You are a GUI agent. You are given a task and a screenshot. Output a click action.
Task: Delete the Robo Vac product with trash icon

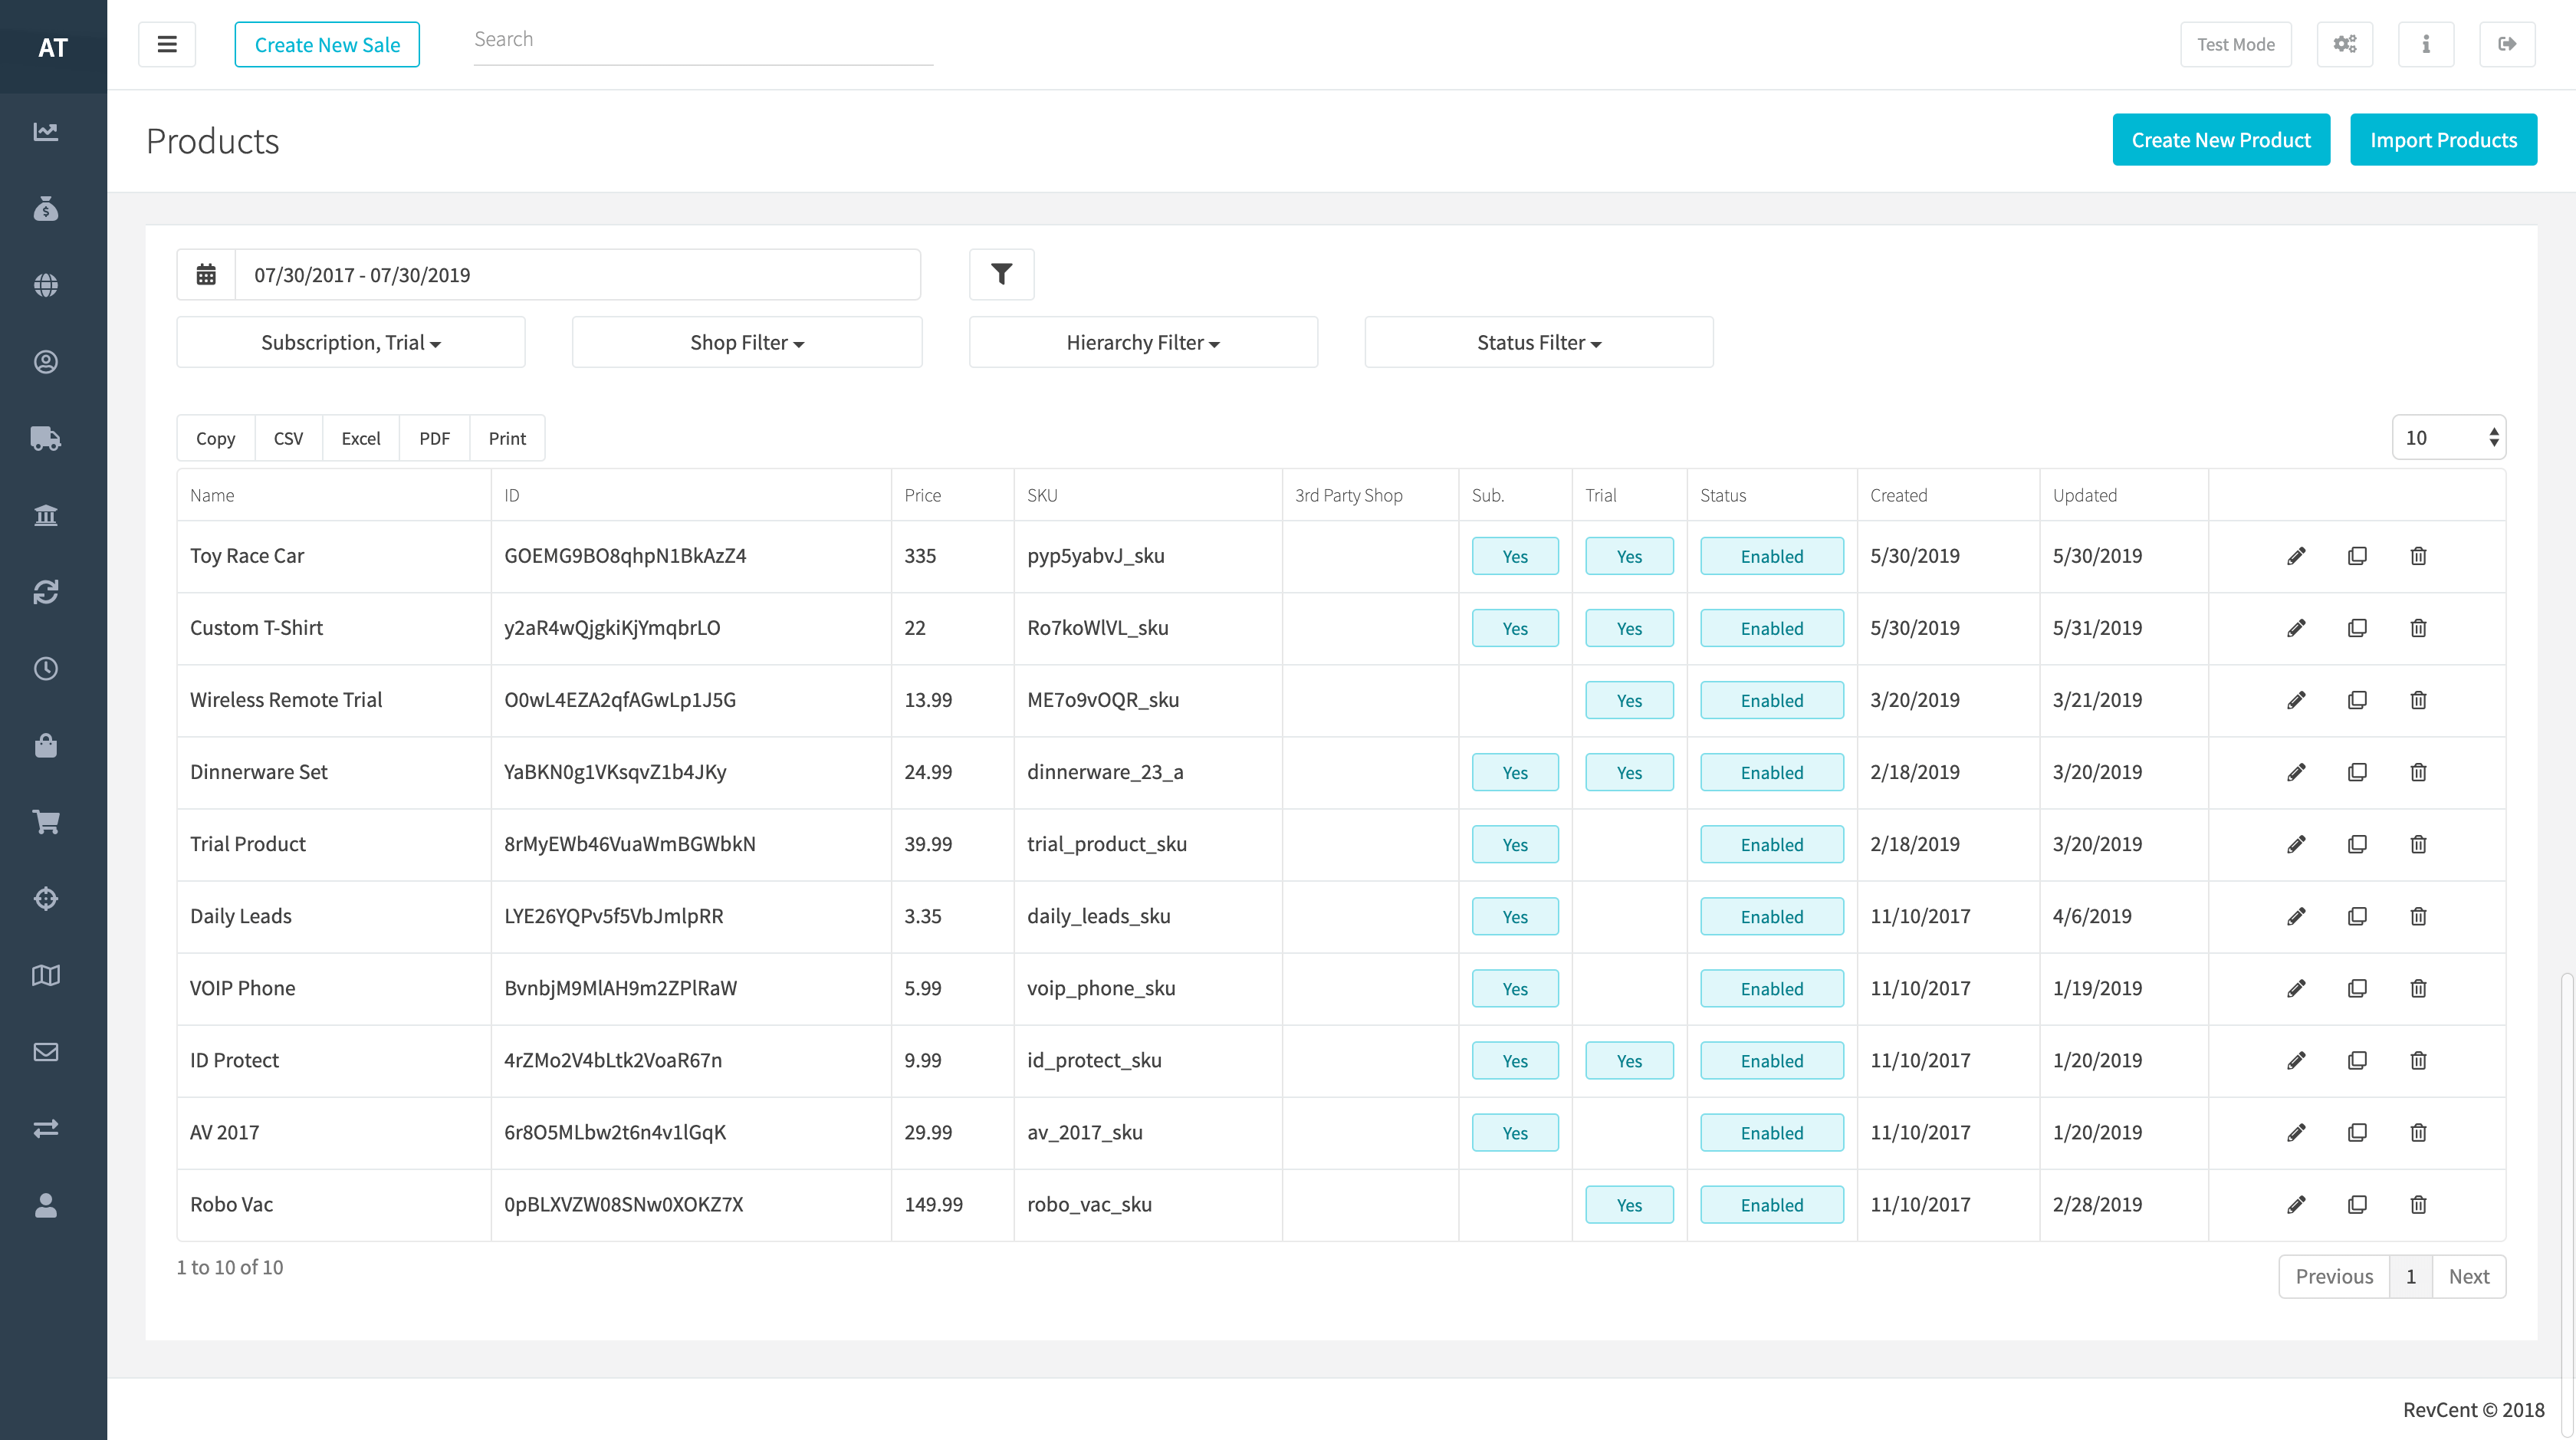click(2418, 1204)
